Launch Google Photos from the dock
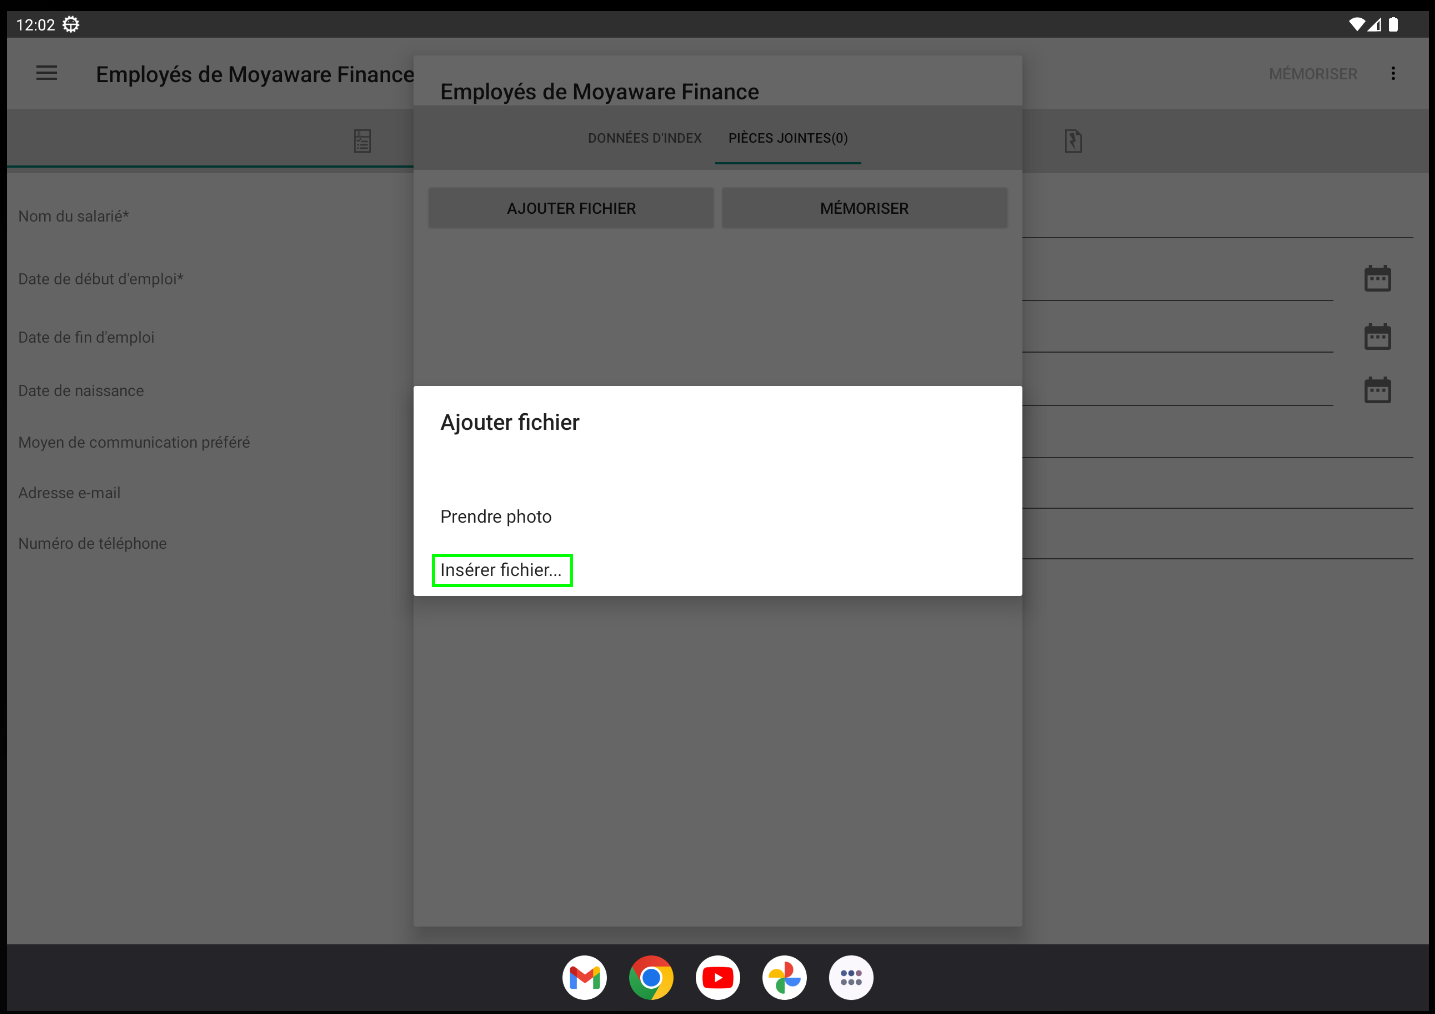 point(785,978)
